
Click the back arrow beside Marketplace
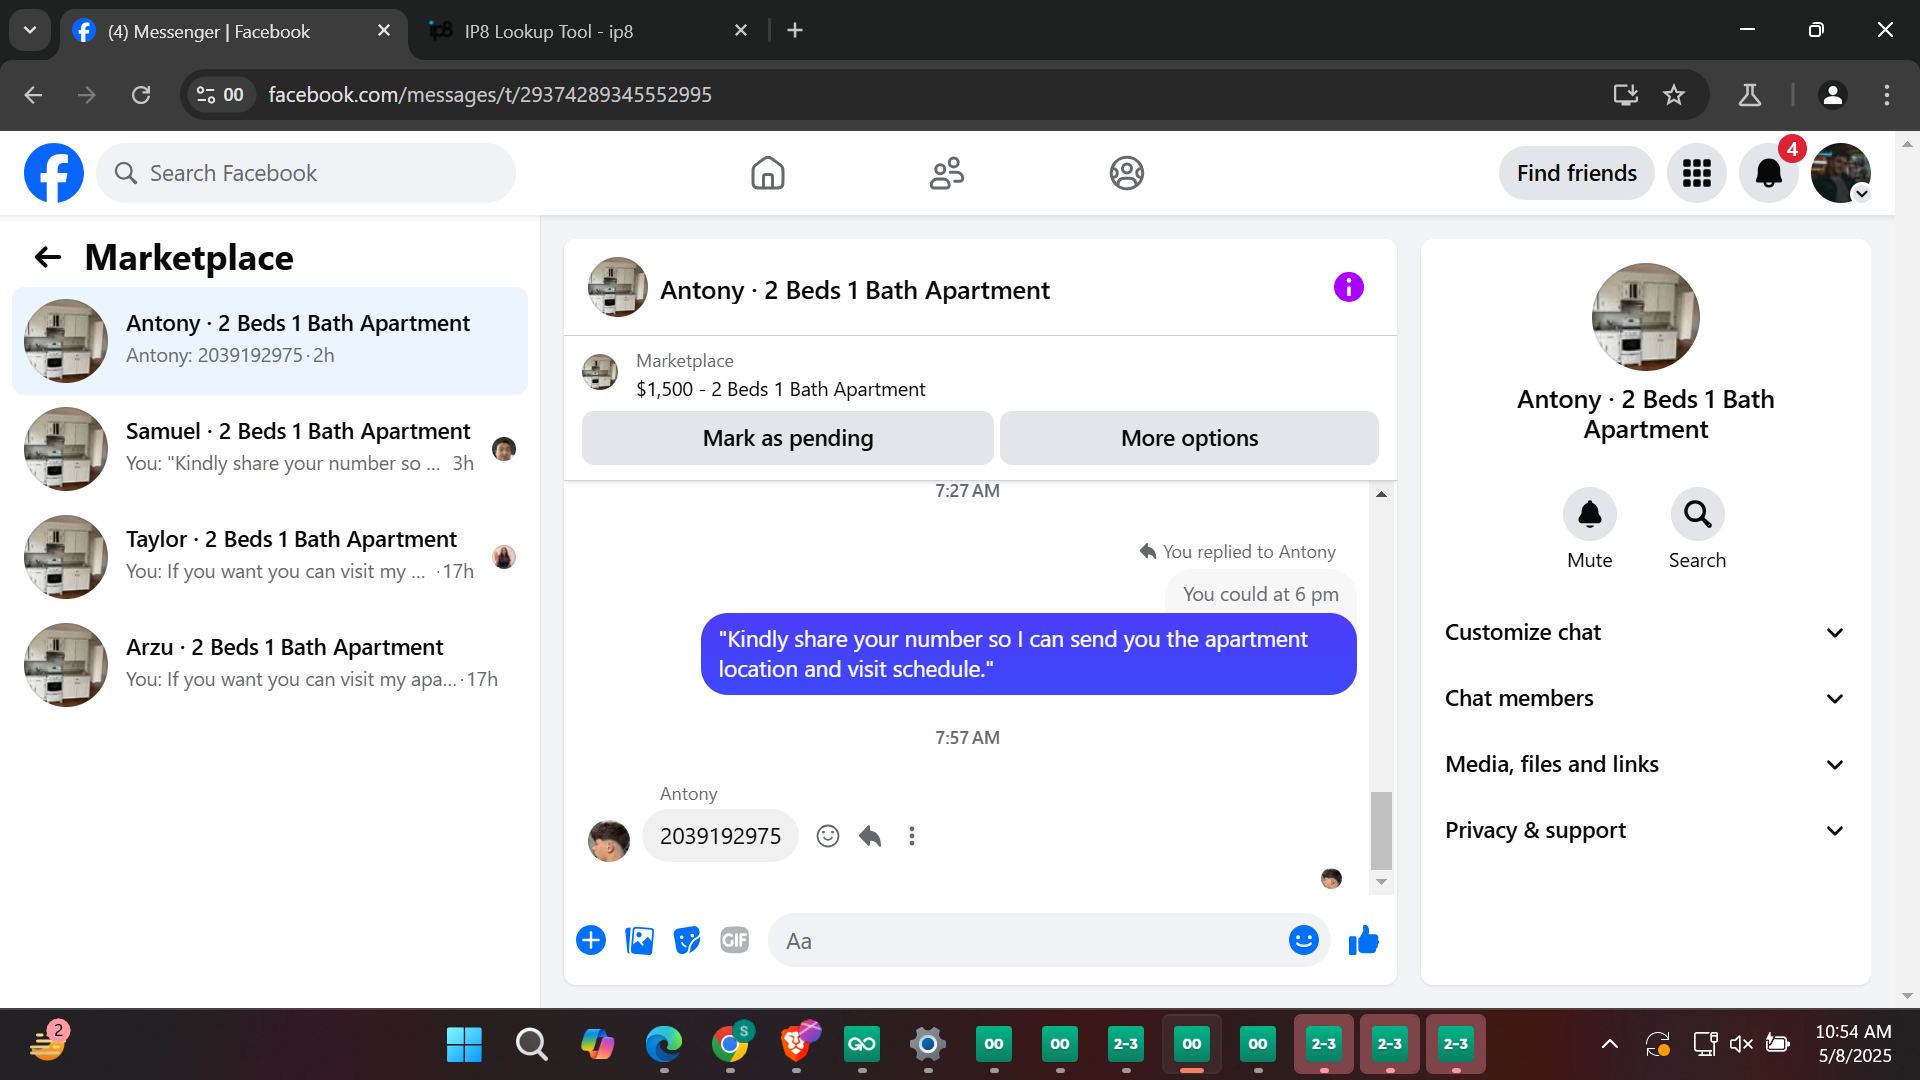(x=48, y=258)
